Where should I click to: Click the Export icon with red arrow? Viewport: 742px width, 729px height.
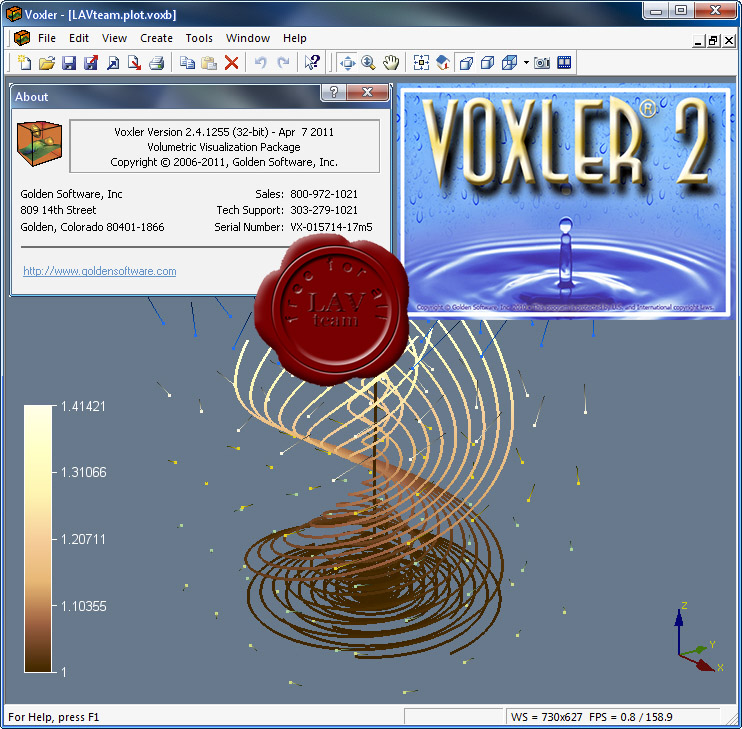coord(134,62)
